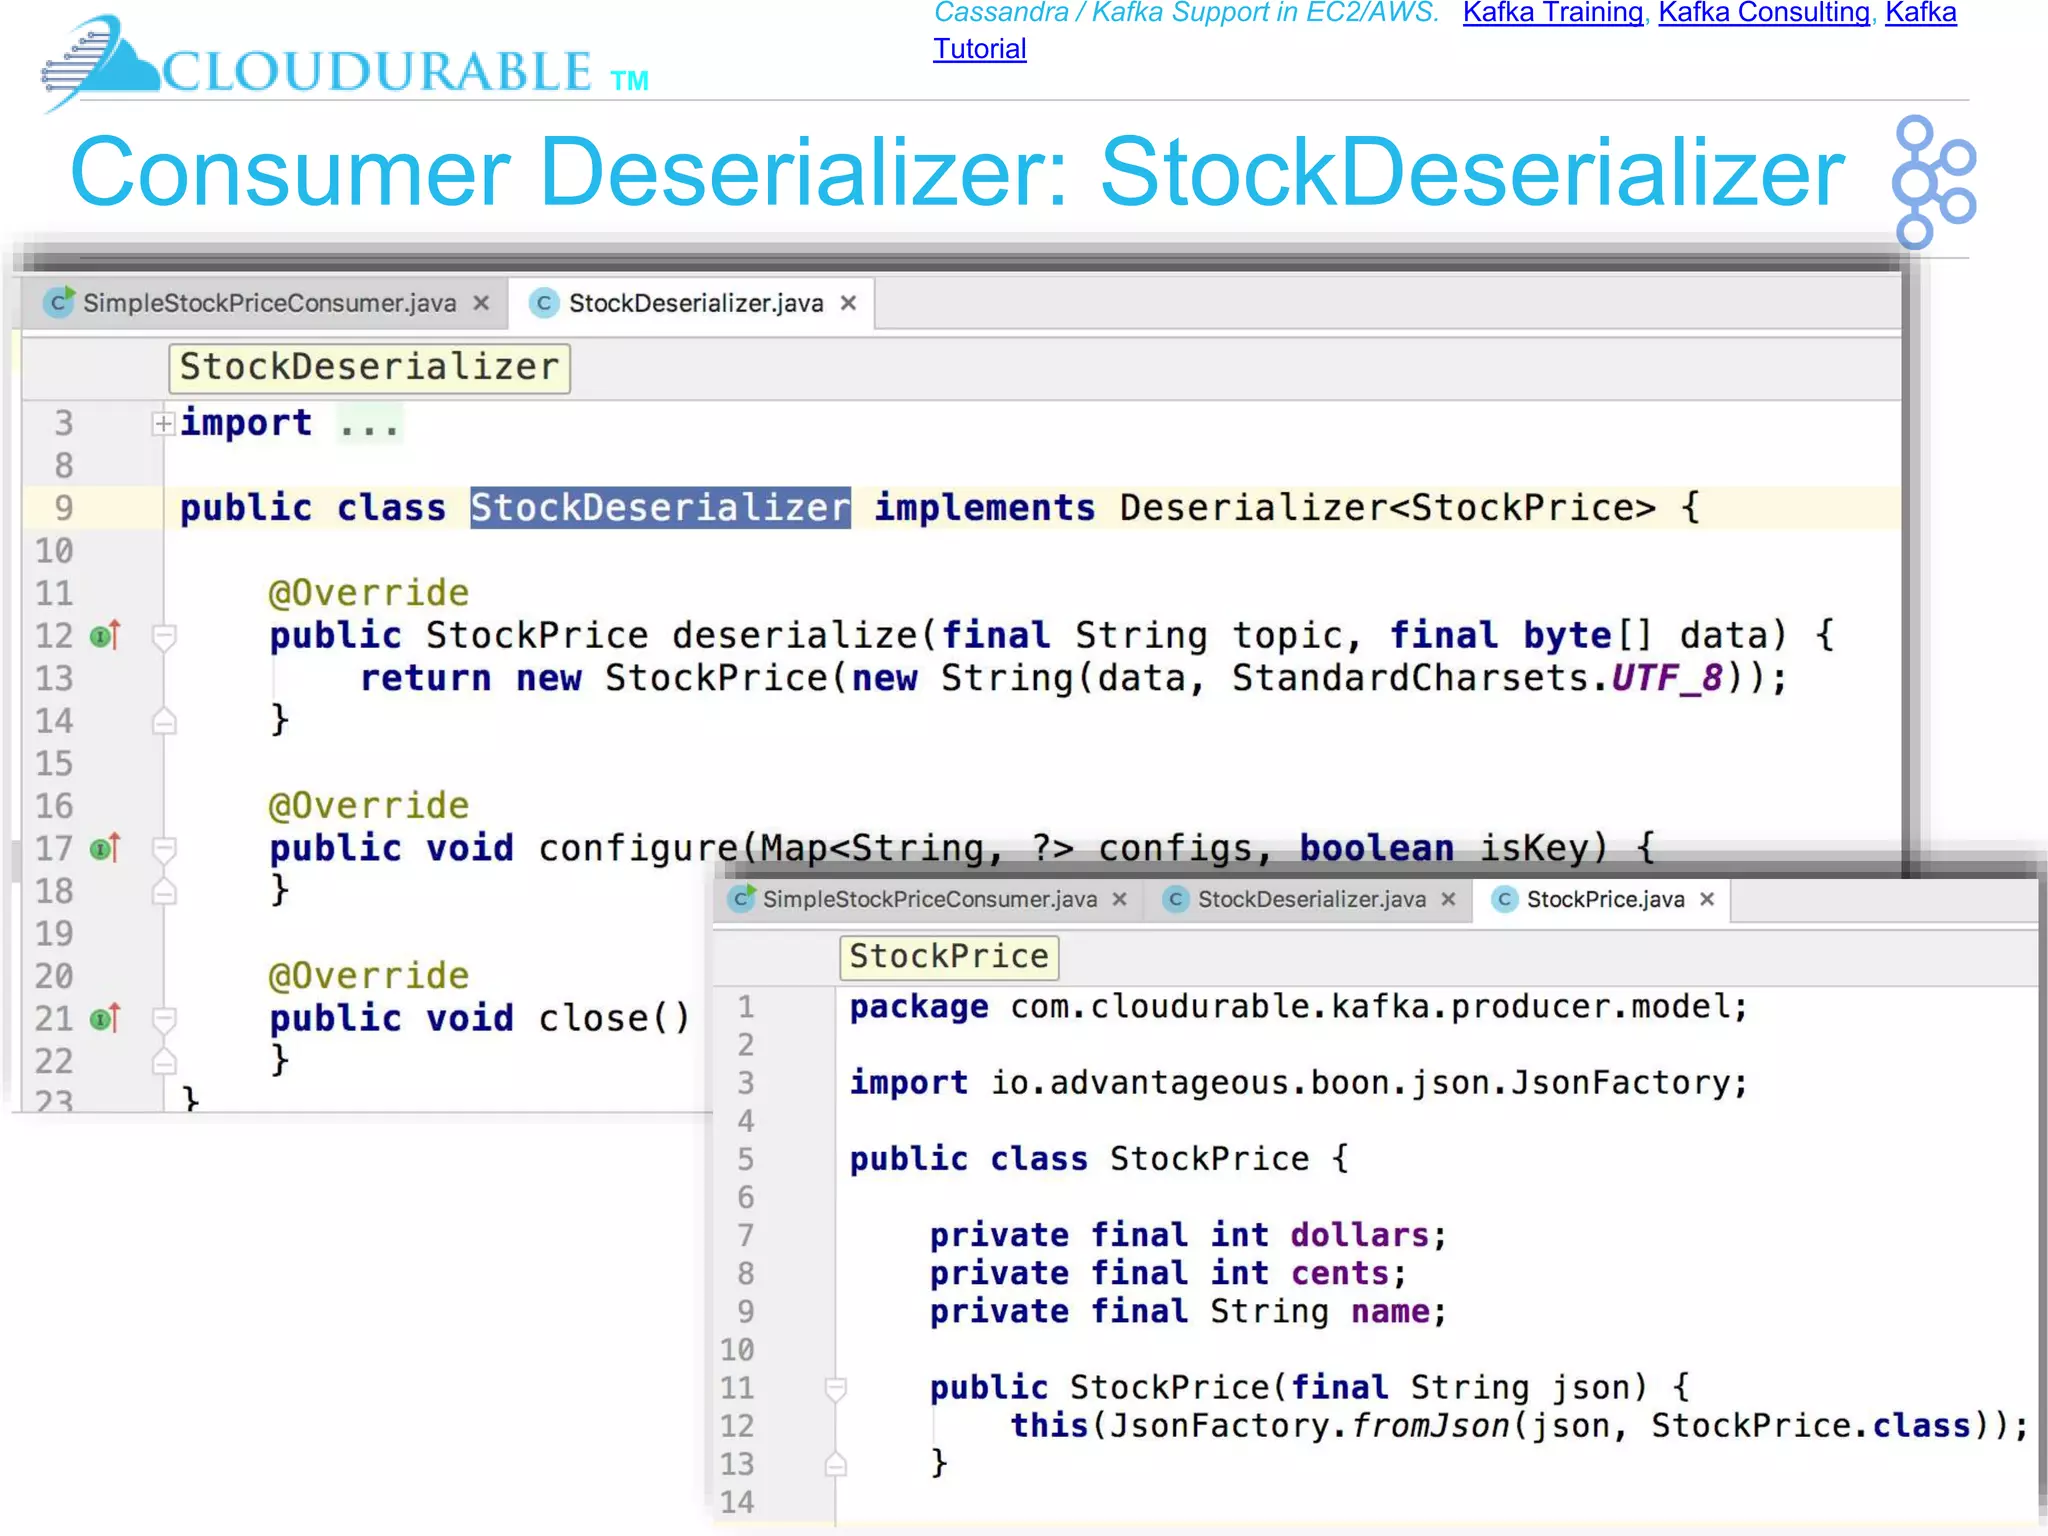Viewport: 2048px width, 1536px height.
Task: Click the override gutter icon on line 12
Action: point(104,635)
